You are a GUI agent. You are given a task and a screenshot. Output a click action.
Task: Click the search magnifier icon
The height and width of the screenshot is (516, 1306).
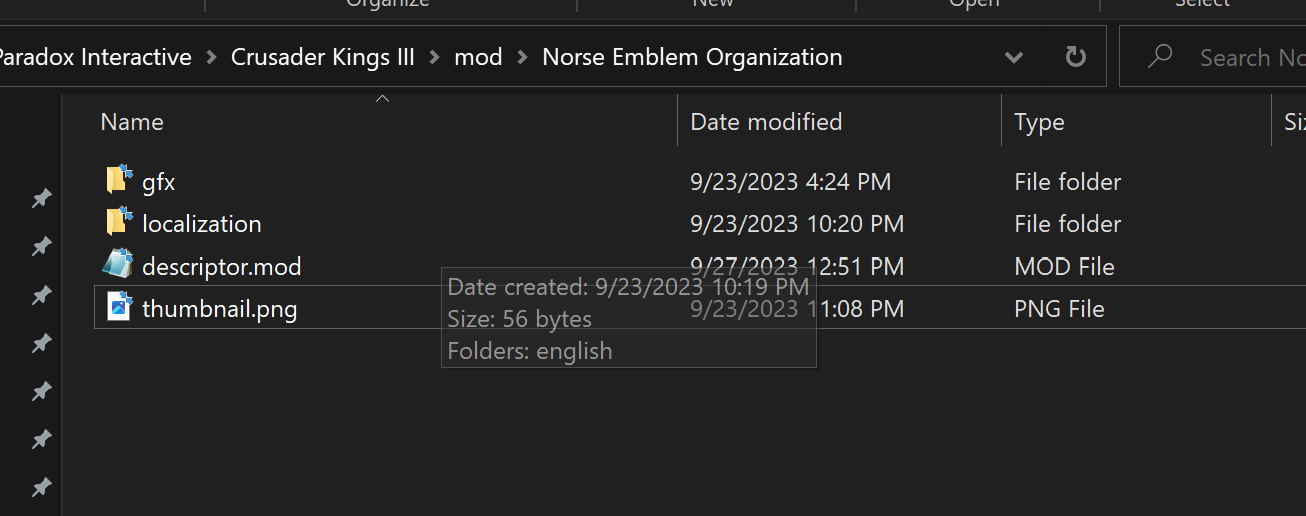[1160, 57]
